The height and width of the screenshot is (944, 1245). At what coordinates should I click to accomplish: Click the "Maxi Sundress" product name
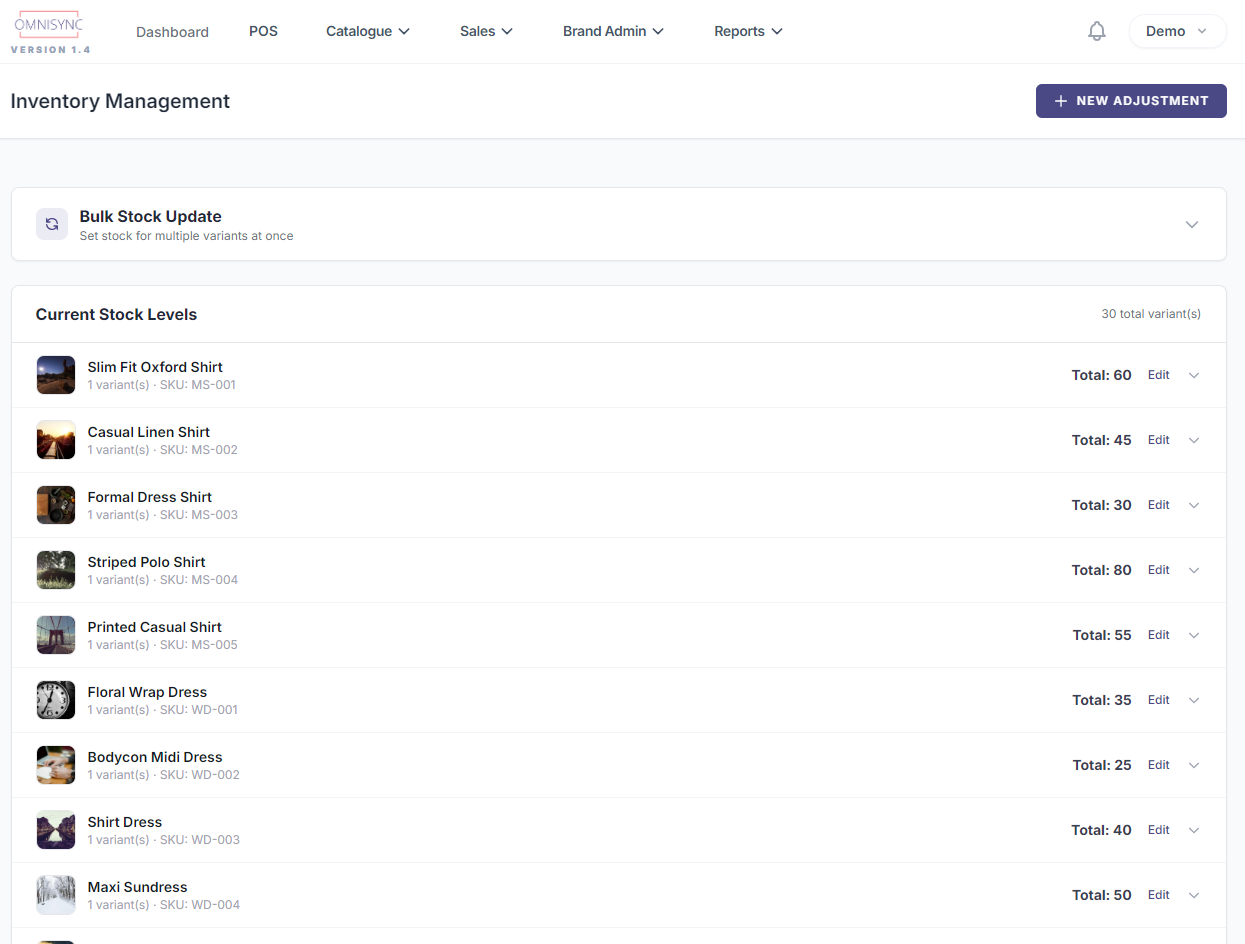137,887
